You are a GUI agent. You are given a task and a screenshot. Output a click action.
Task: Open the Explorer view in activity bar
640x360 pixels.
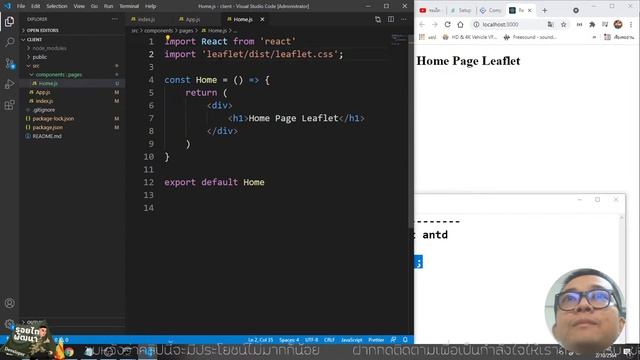click(x=9, y=21)
